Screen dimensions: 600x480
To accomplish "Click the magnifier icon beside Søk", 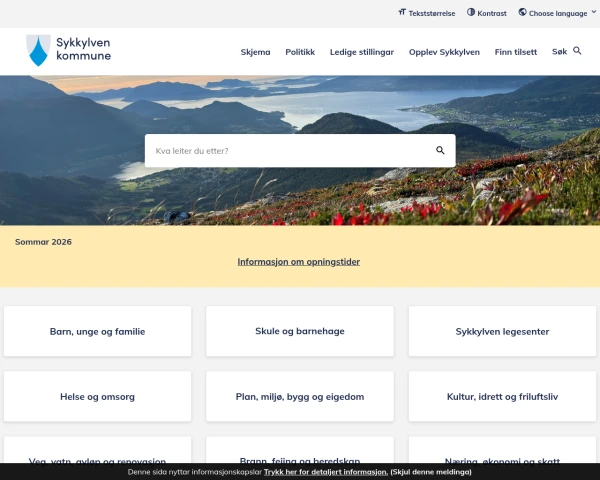I will click(577, 51).
